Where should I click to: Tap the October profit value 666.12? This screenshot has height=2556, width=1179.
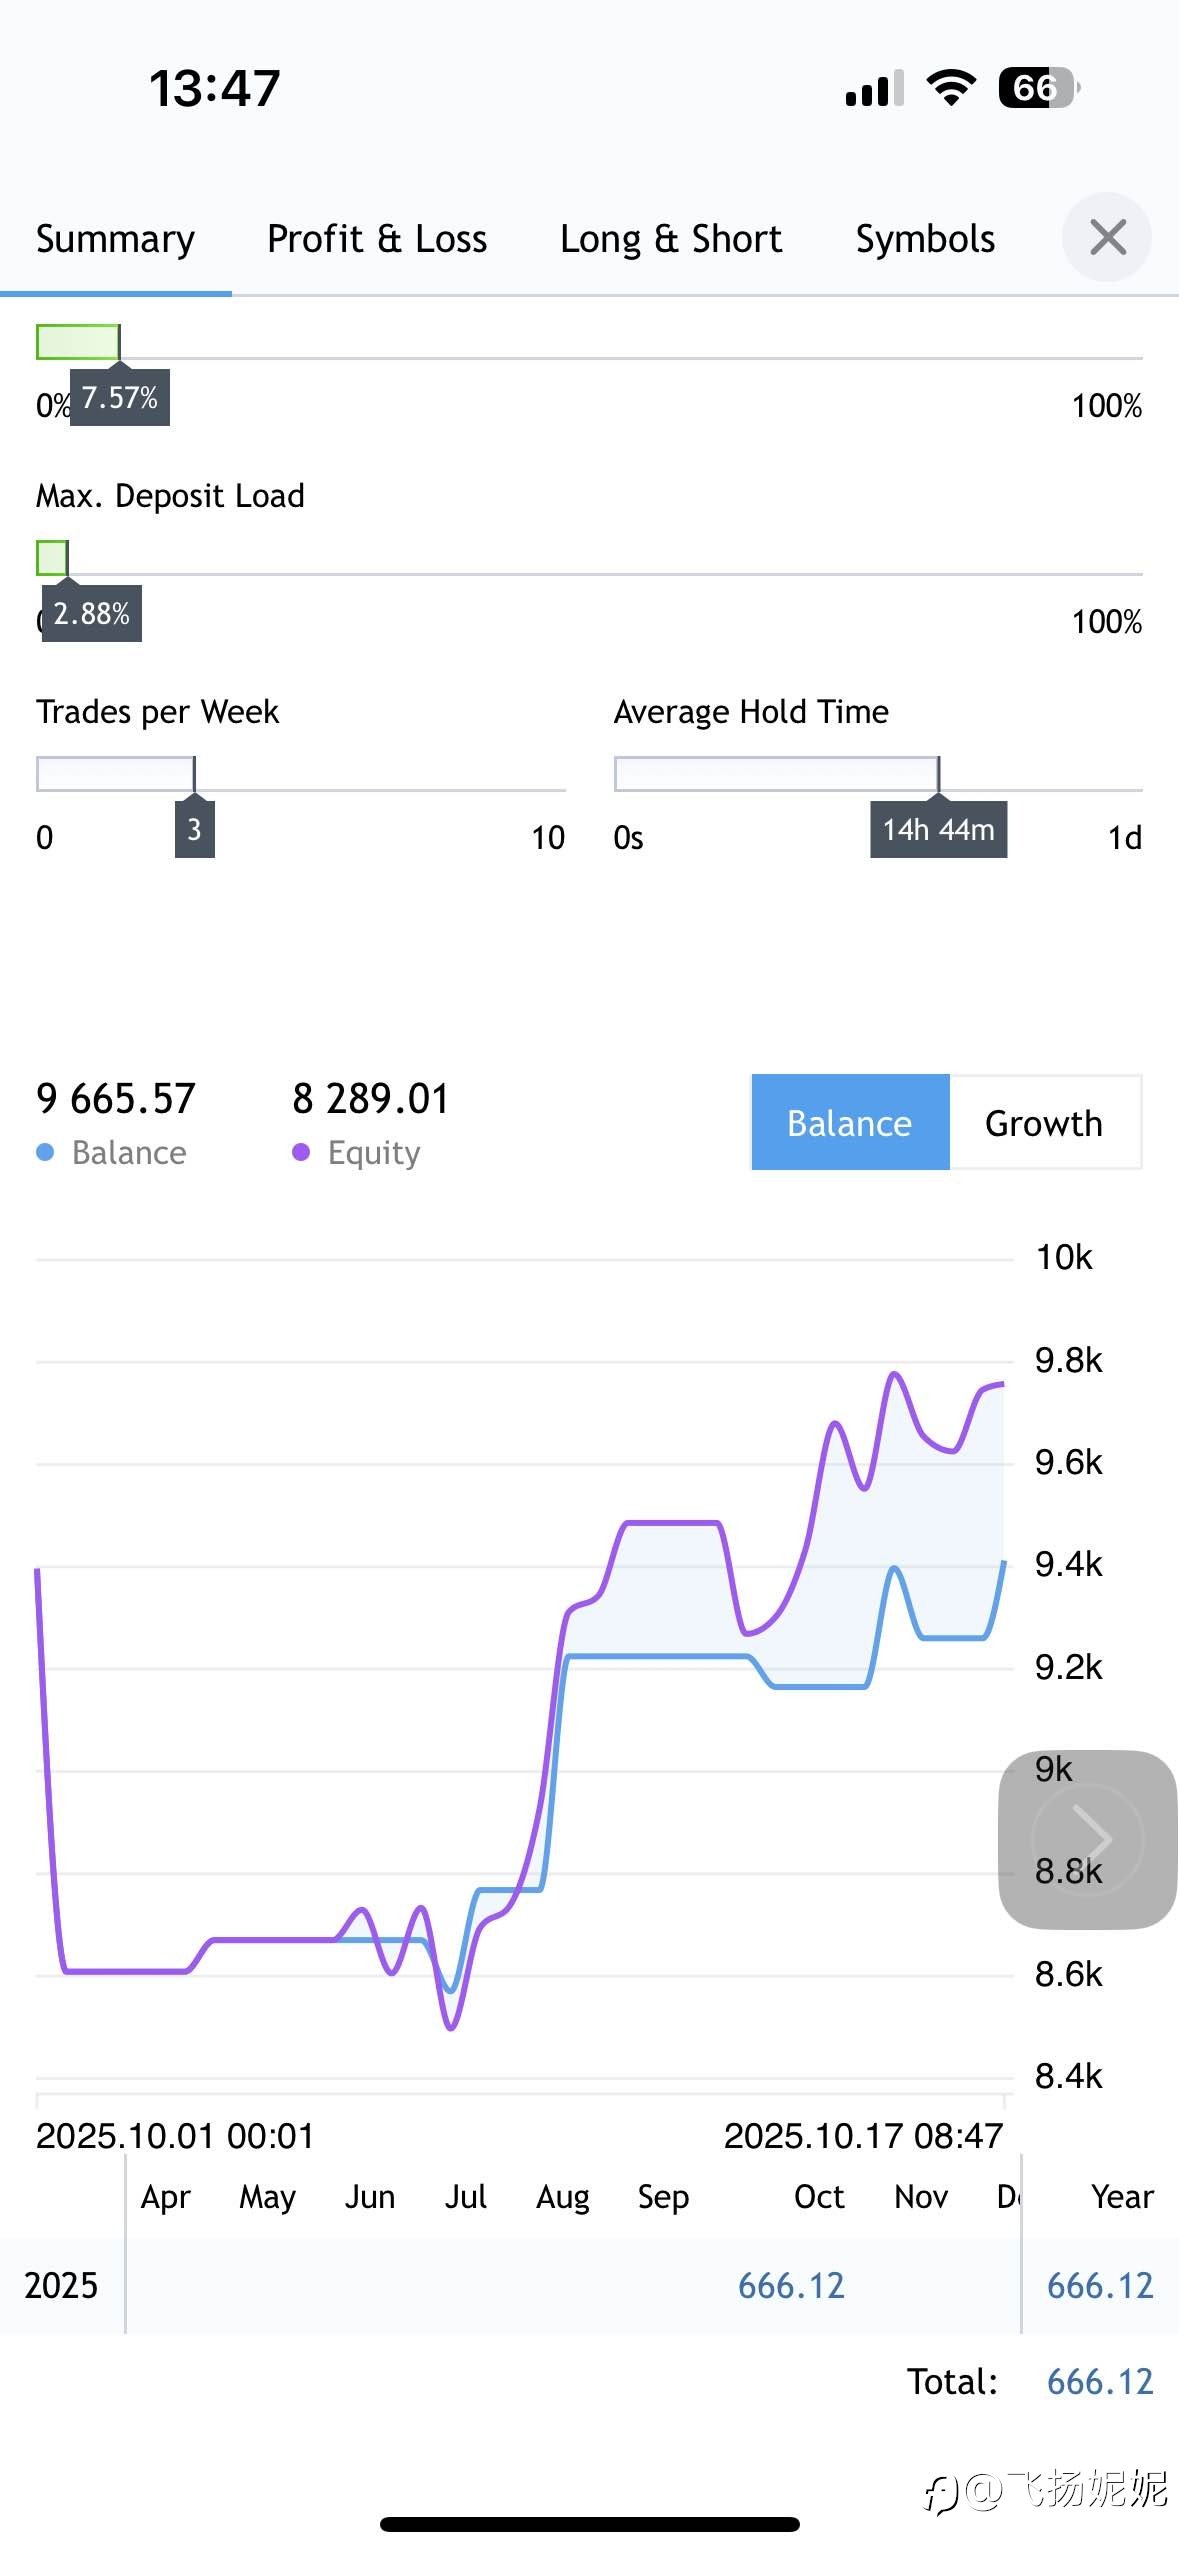coord(791,2286)
